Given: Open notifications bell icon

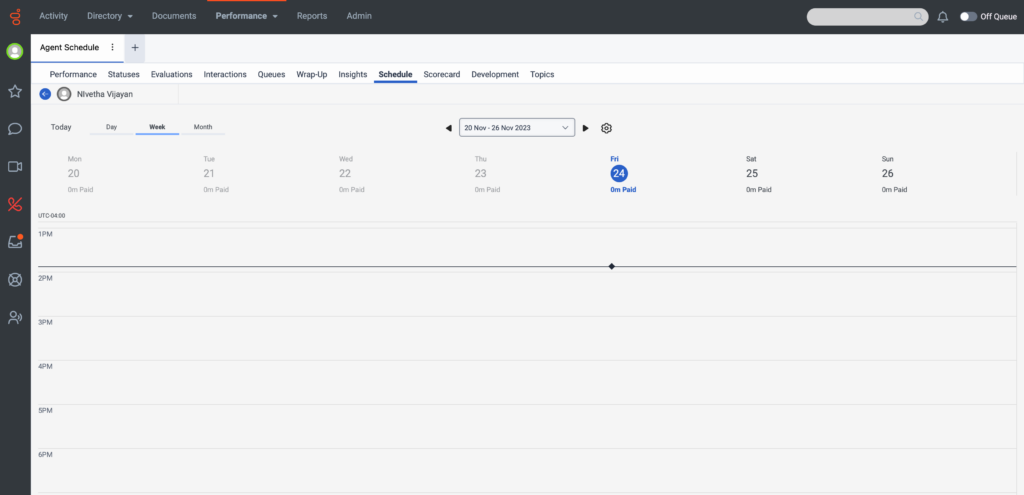Looking at the screenshot, I should 942,17.
